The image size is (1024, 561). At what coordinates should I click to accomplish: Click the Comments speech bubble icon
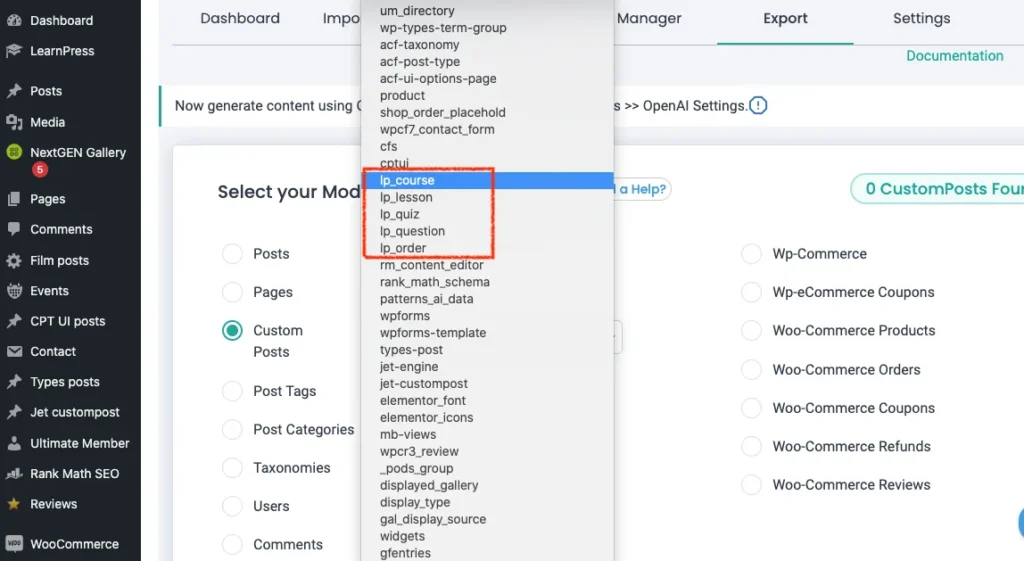(x=14, y=230)
